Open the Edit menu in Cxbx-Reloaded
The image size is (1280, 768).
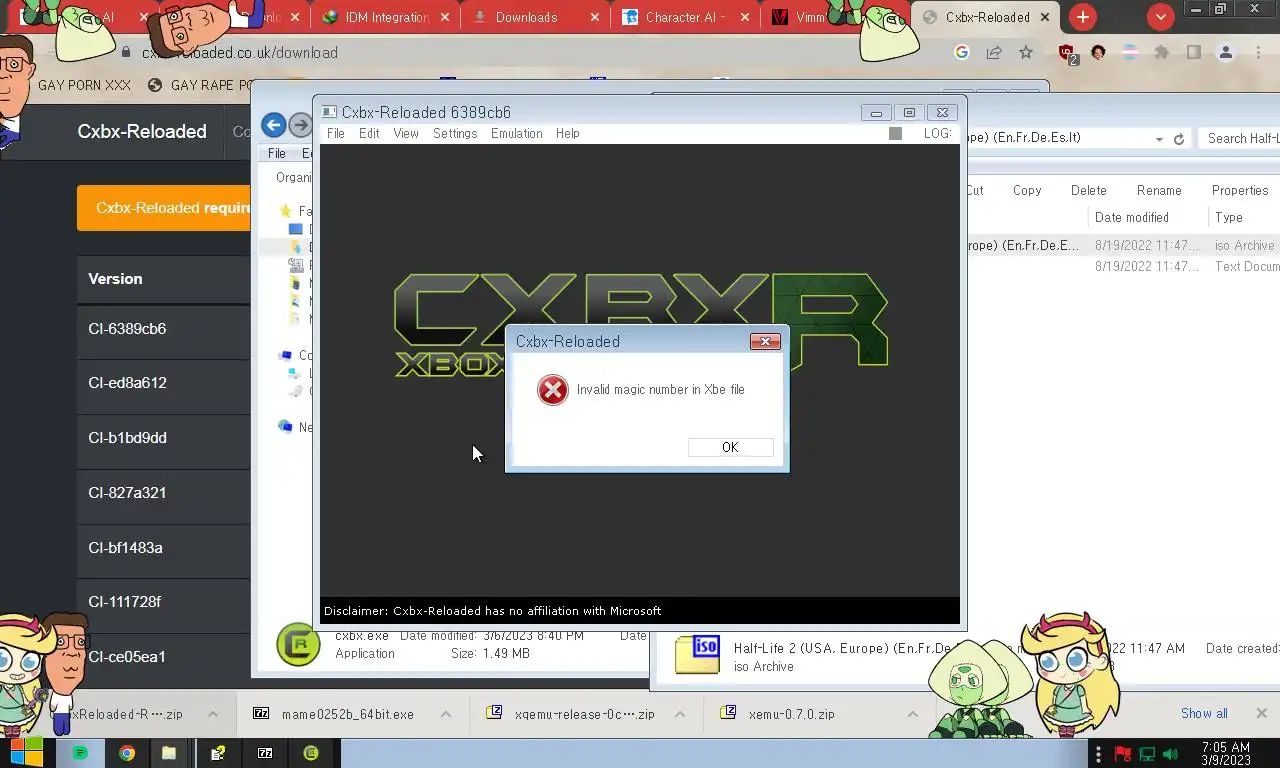click(x=369, y=134)
